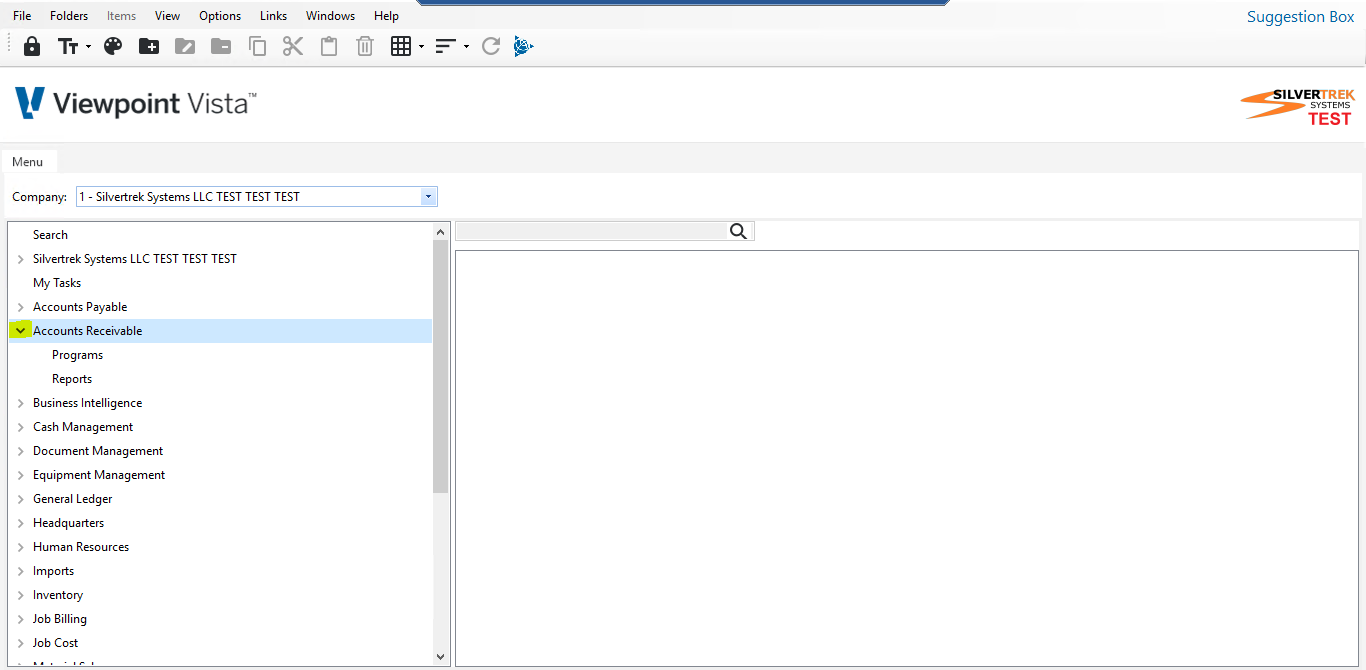Open sort options dropdown arrow
This screenshot has width=1366, height=670.
(466, 47)
